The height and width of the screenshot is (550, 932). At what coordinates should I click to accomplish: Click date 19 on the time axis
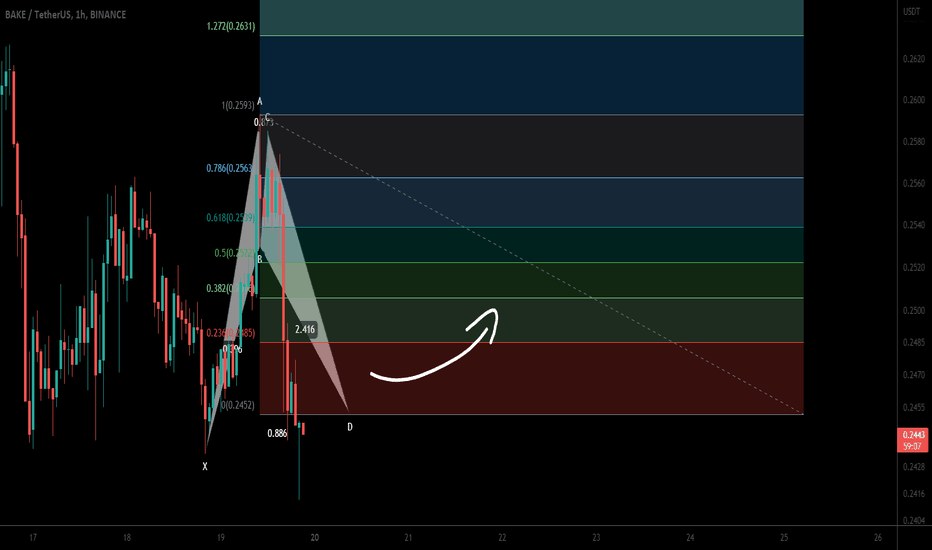click(x=221, y=538)
